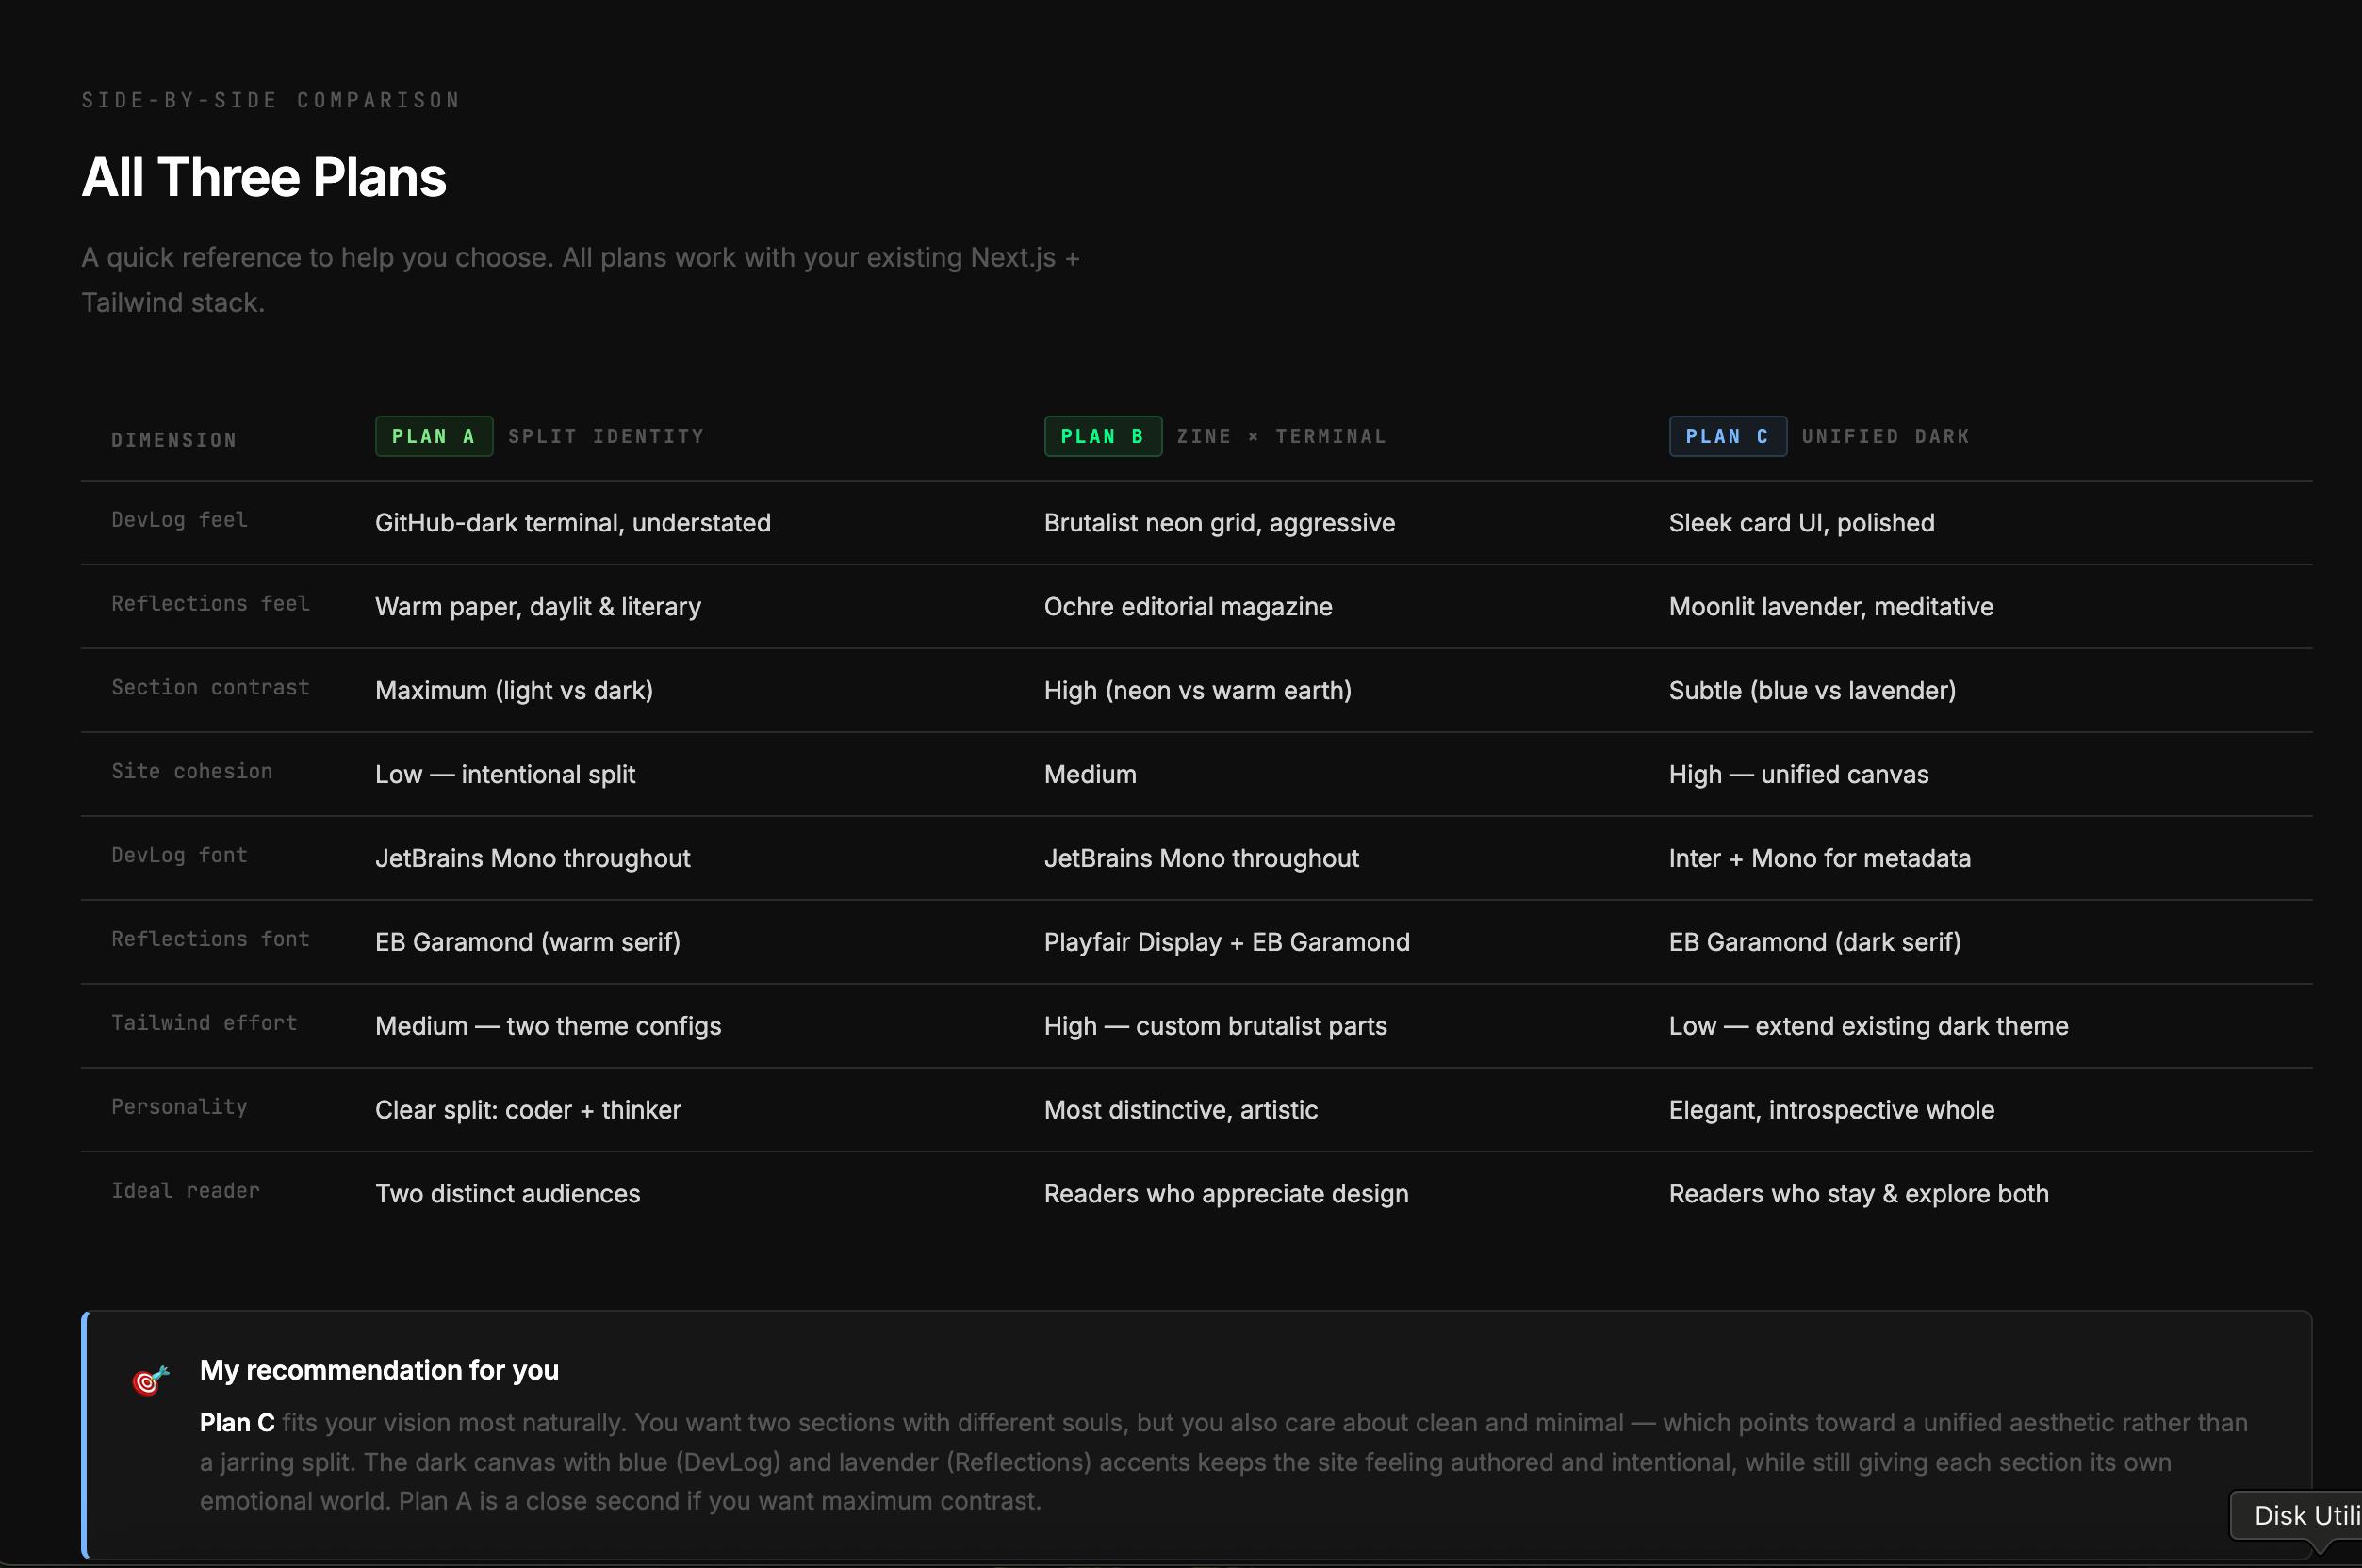Select the Reflections feel row label

(x=210, y=604)
